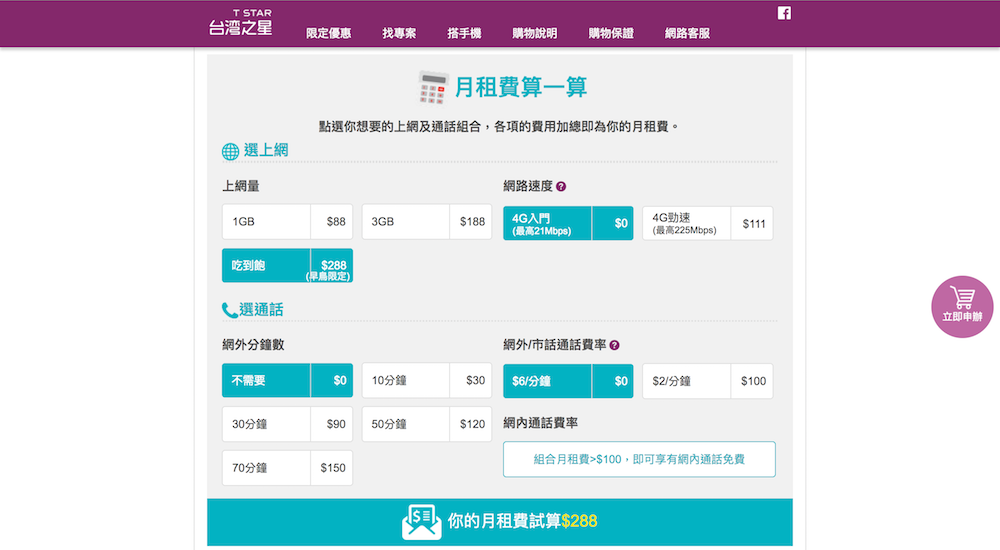Viewport: 1000px width, 550px height.
Task: Click help icon beside 網路速度
Action: pos(561,186)
